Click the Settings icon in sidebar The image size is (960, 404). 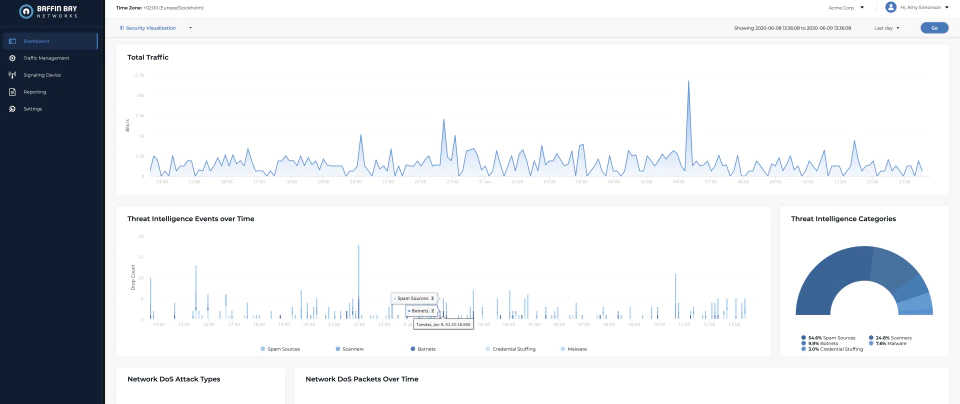tap(12, 109)
